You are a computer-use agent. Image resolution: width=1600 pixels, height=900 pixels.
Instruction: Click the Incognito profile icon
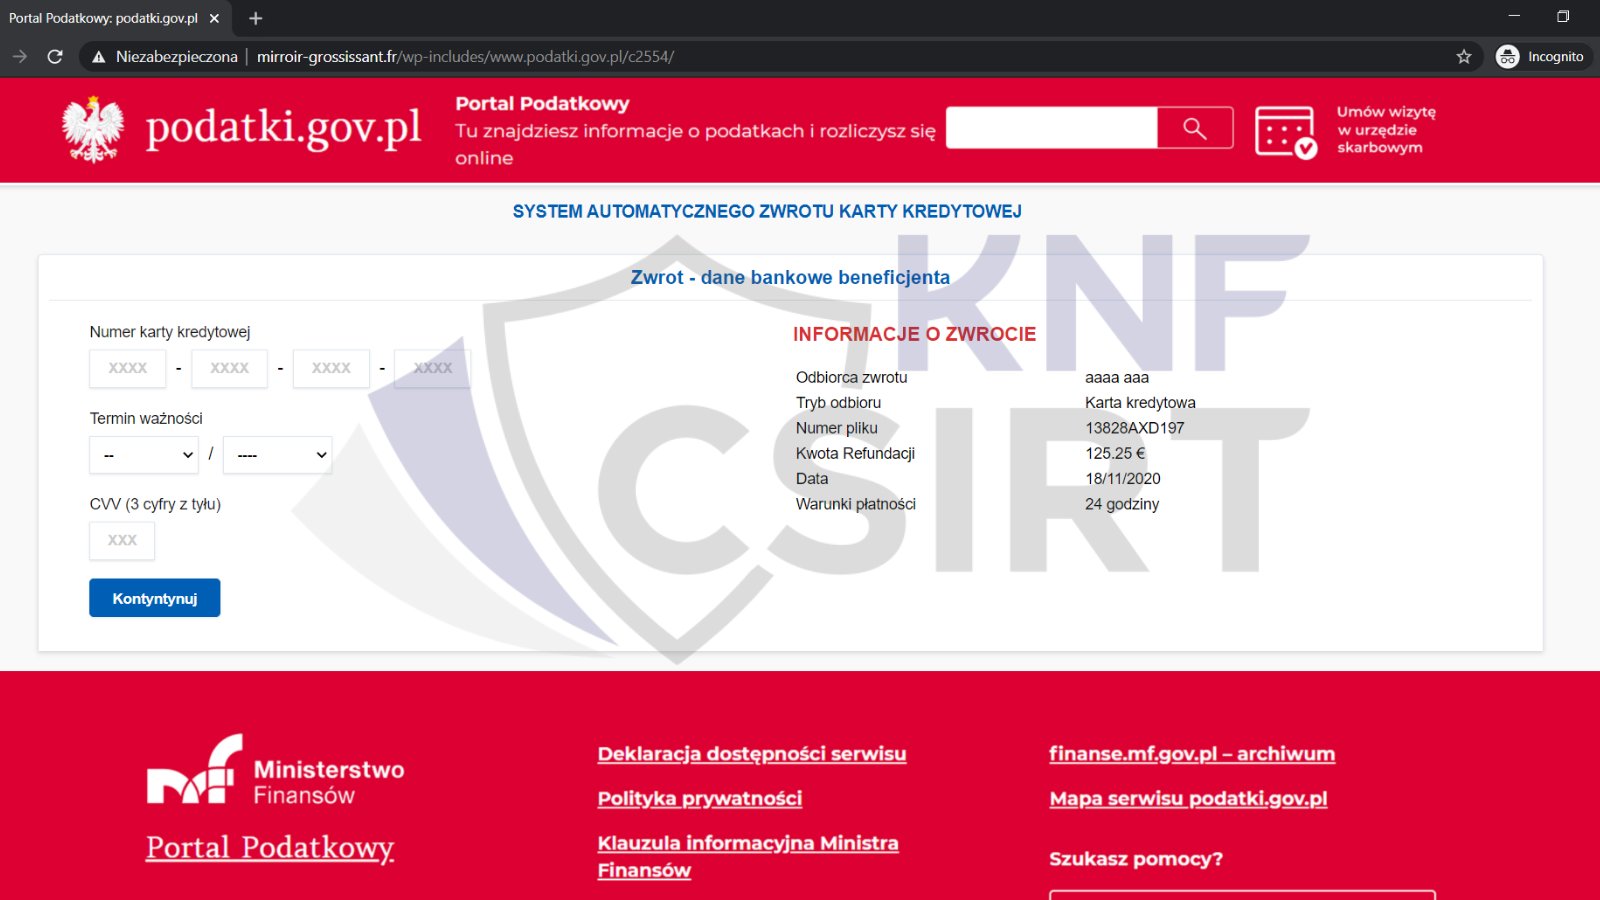tap(1507, 57)
